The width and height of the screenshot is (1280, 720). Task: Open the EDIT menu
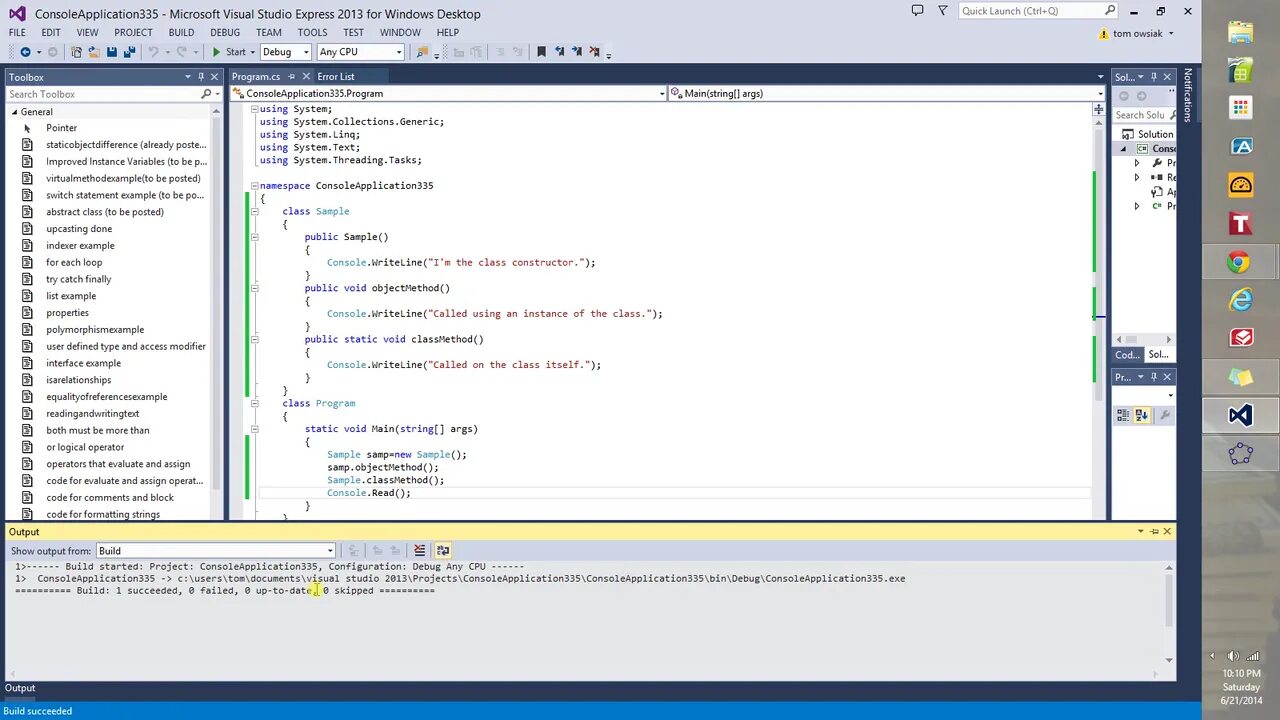click(51, 32)
